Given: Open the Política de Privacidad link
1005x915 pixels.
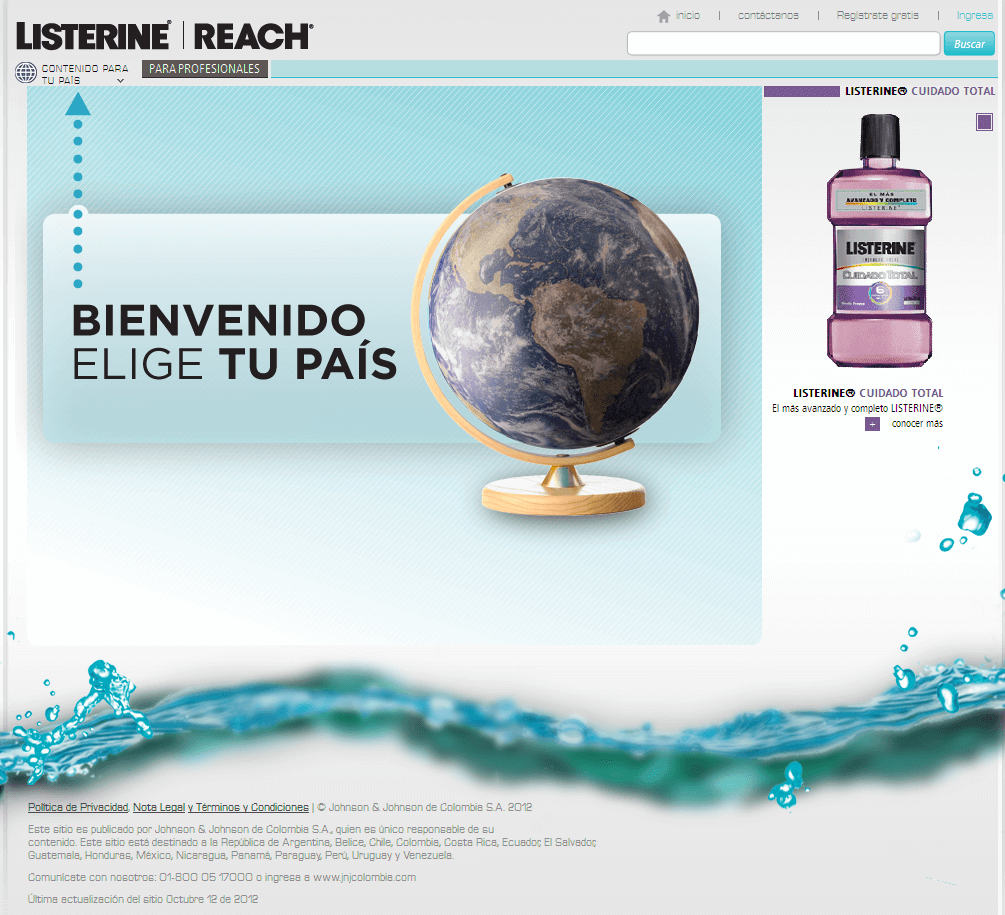Looking at the screenshot, I should [78, 807].
